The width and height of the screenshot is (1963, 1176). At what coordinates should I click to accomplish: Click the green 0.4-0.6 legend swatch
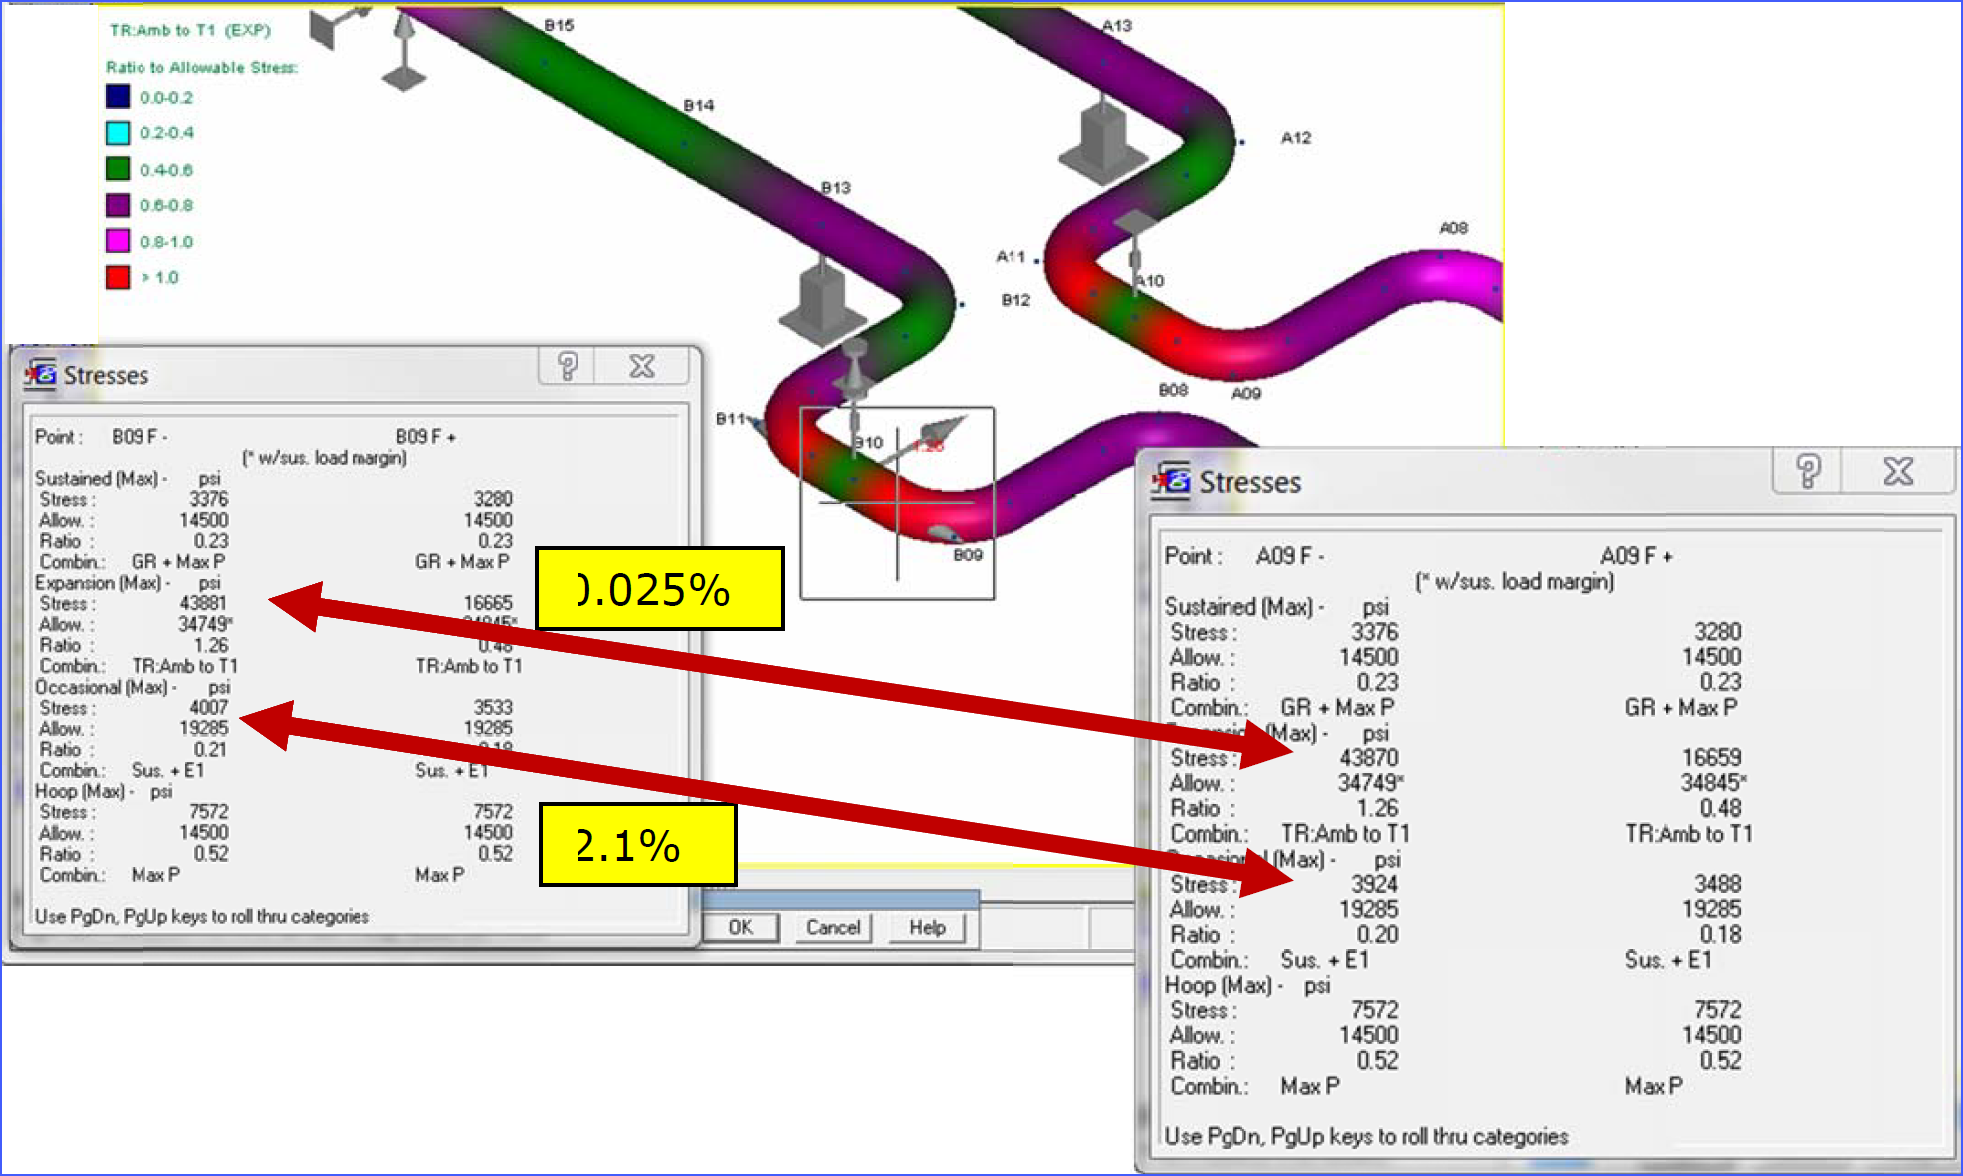[118, 169]
